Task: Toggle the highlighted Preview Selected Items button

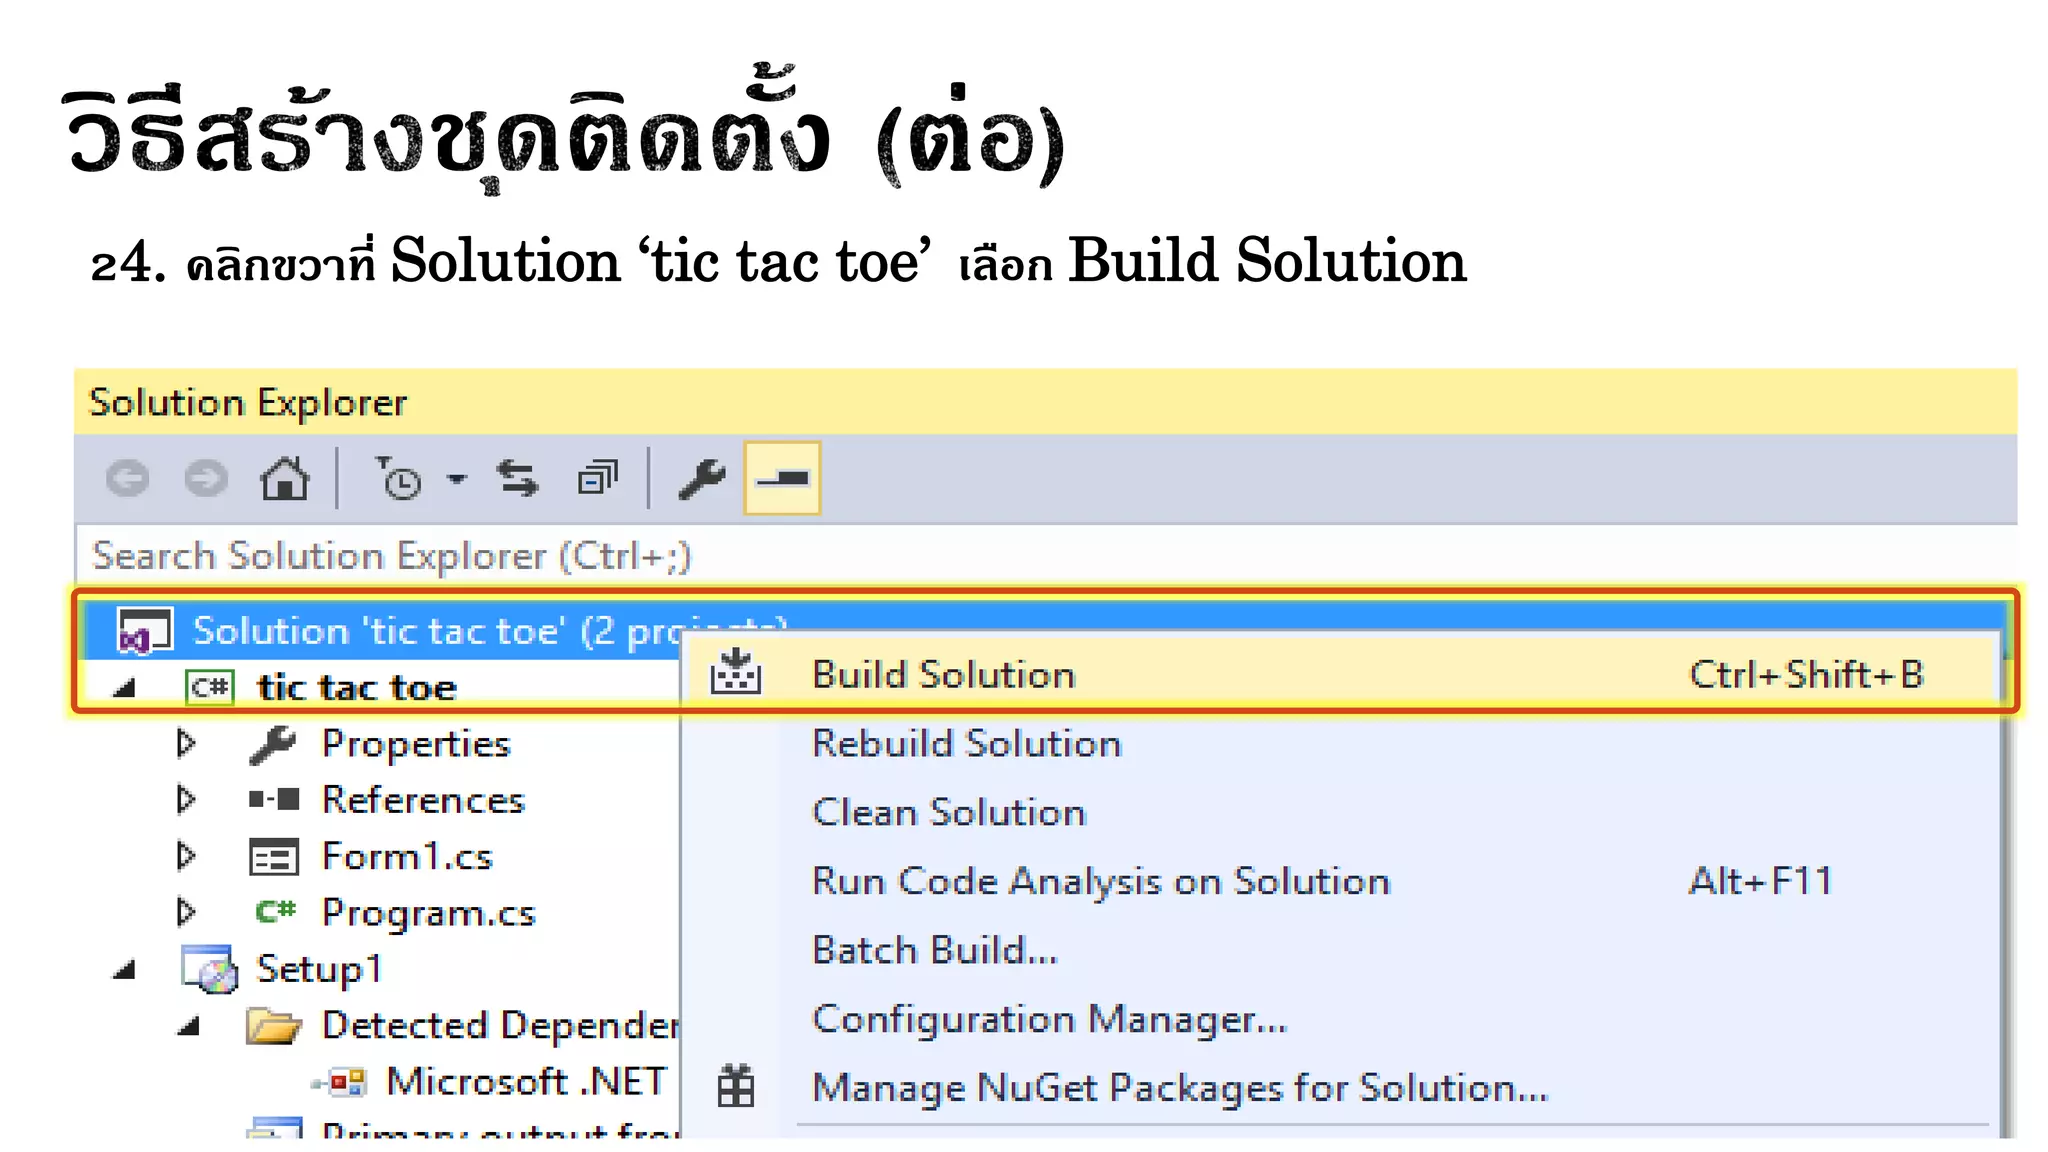Action: 782,479
